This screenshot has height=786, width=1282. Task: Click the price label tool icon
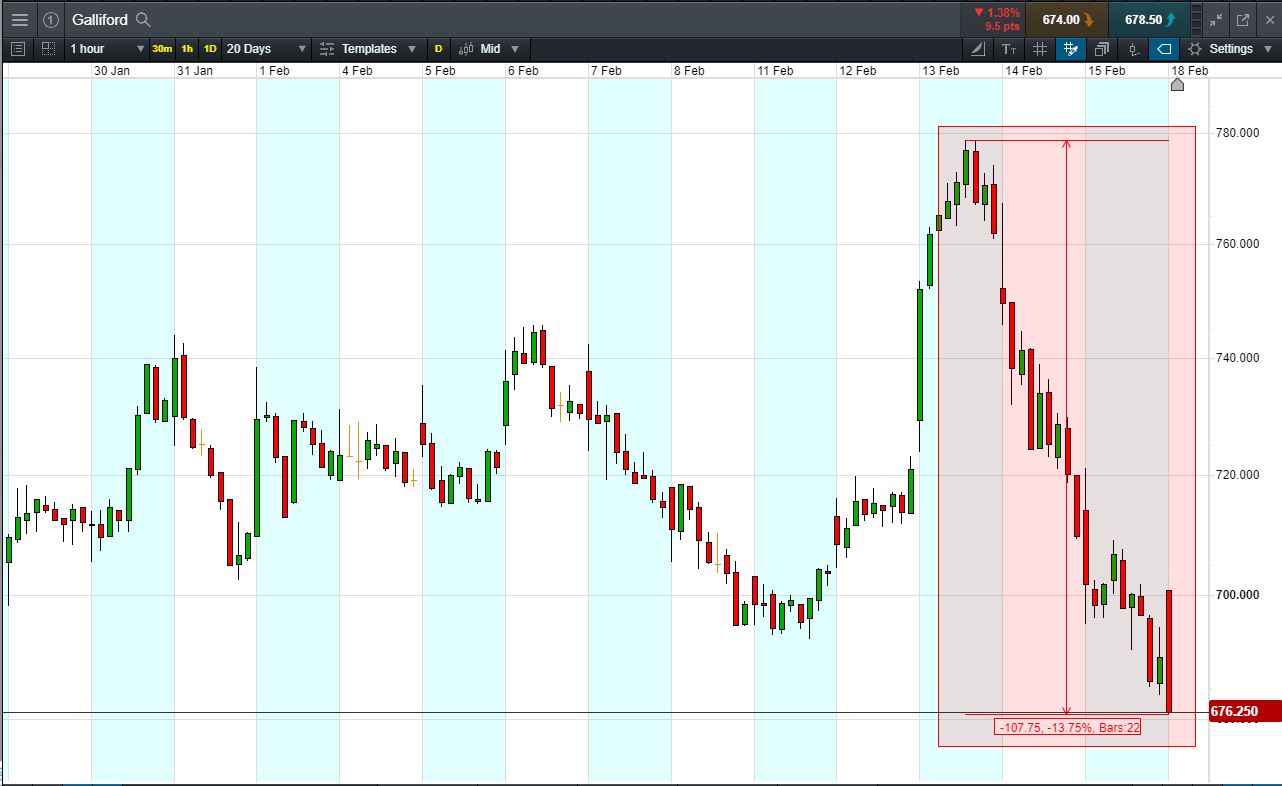tap(1163, 48)
